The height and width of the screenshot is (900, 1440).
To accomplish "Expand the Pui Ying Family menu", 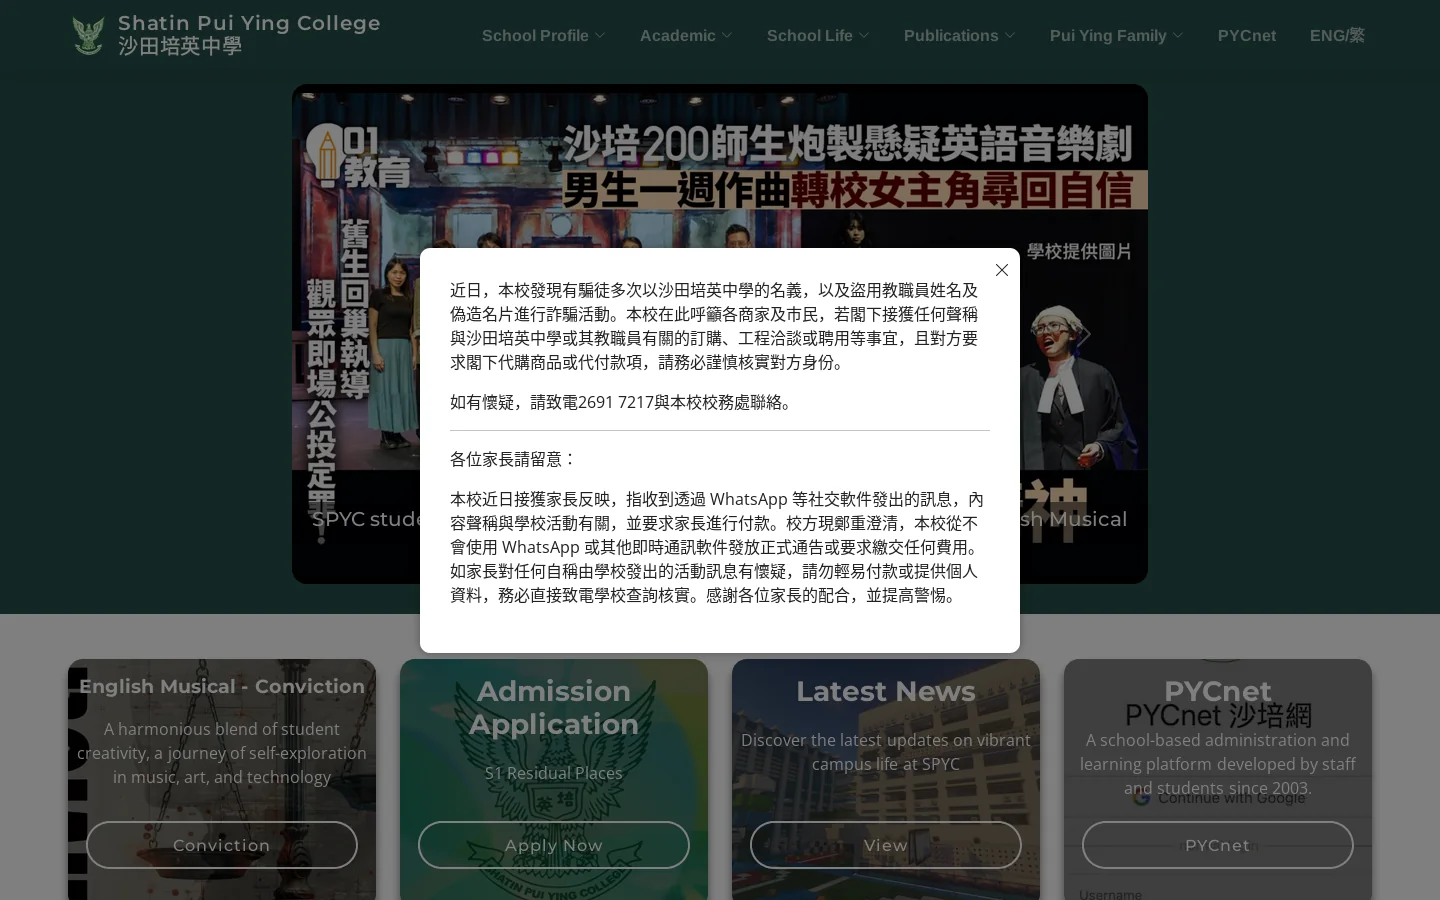I will [1116, 35].
